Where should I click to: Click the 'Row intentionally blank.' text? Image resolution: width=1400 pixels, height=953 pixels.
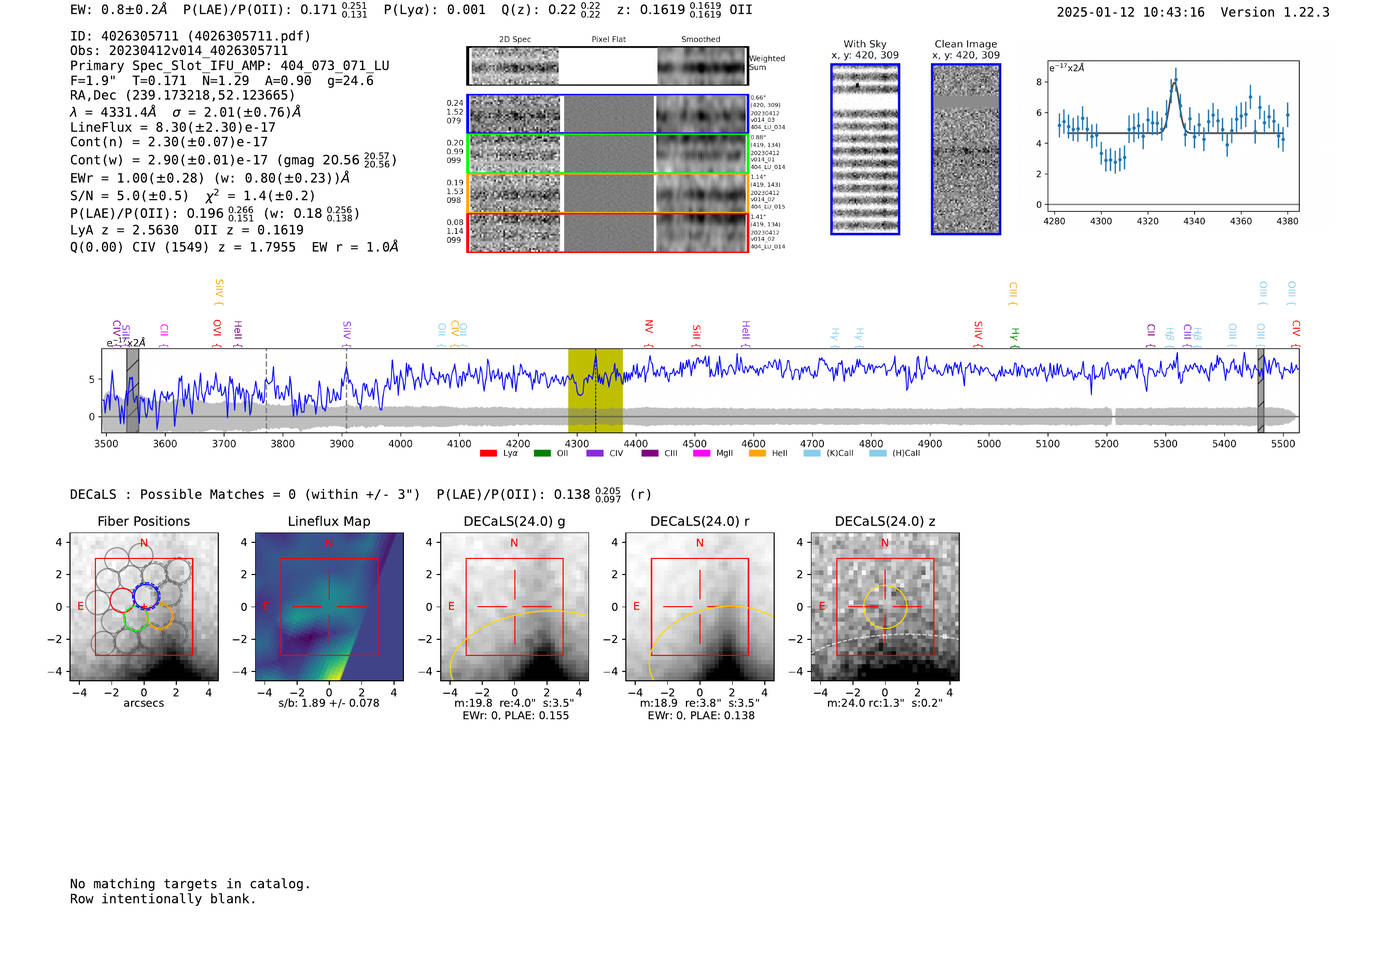163,899
